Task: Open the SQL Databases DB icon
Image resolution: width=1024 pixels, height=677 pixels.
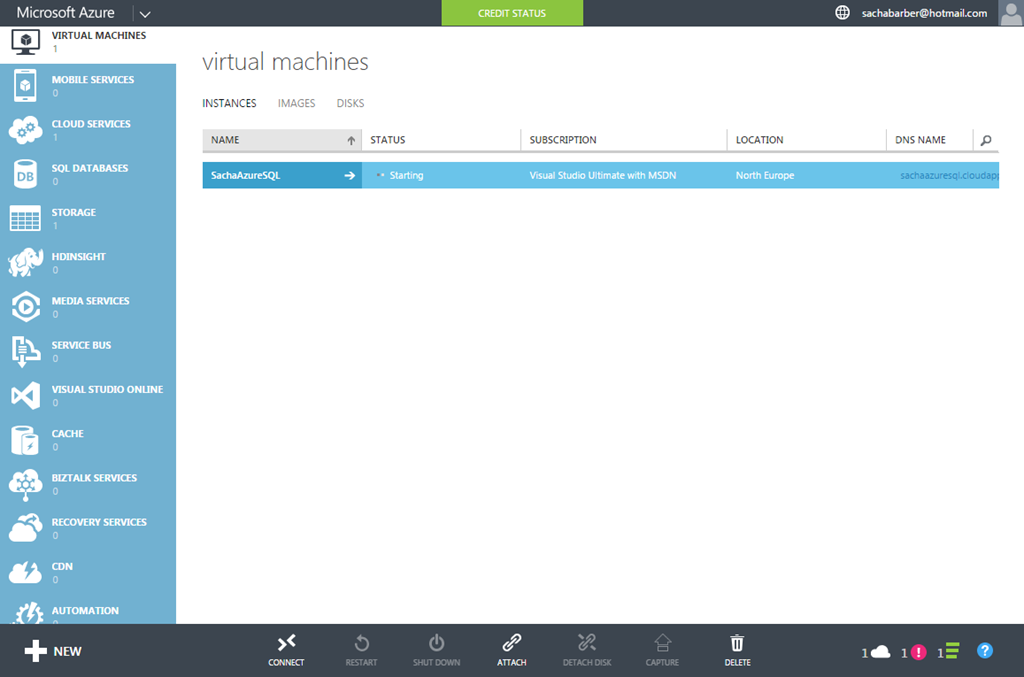Action: pyautogui.click(x=25, y=174)
